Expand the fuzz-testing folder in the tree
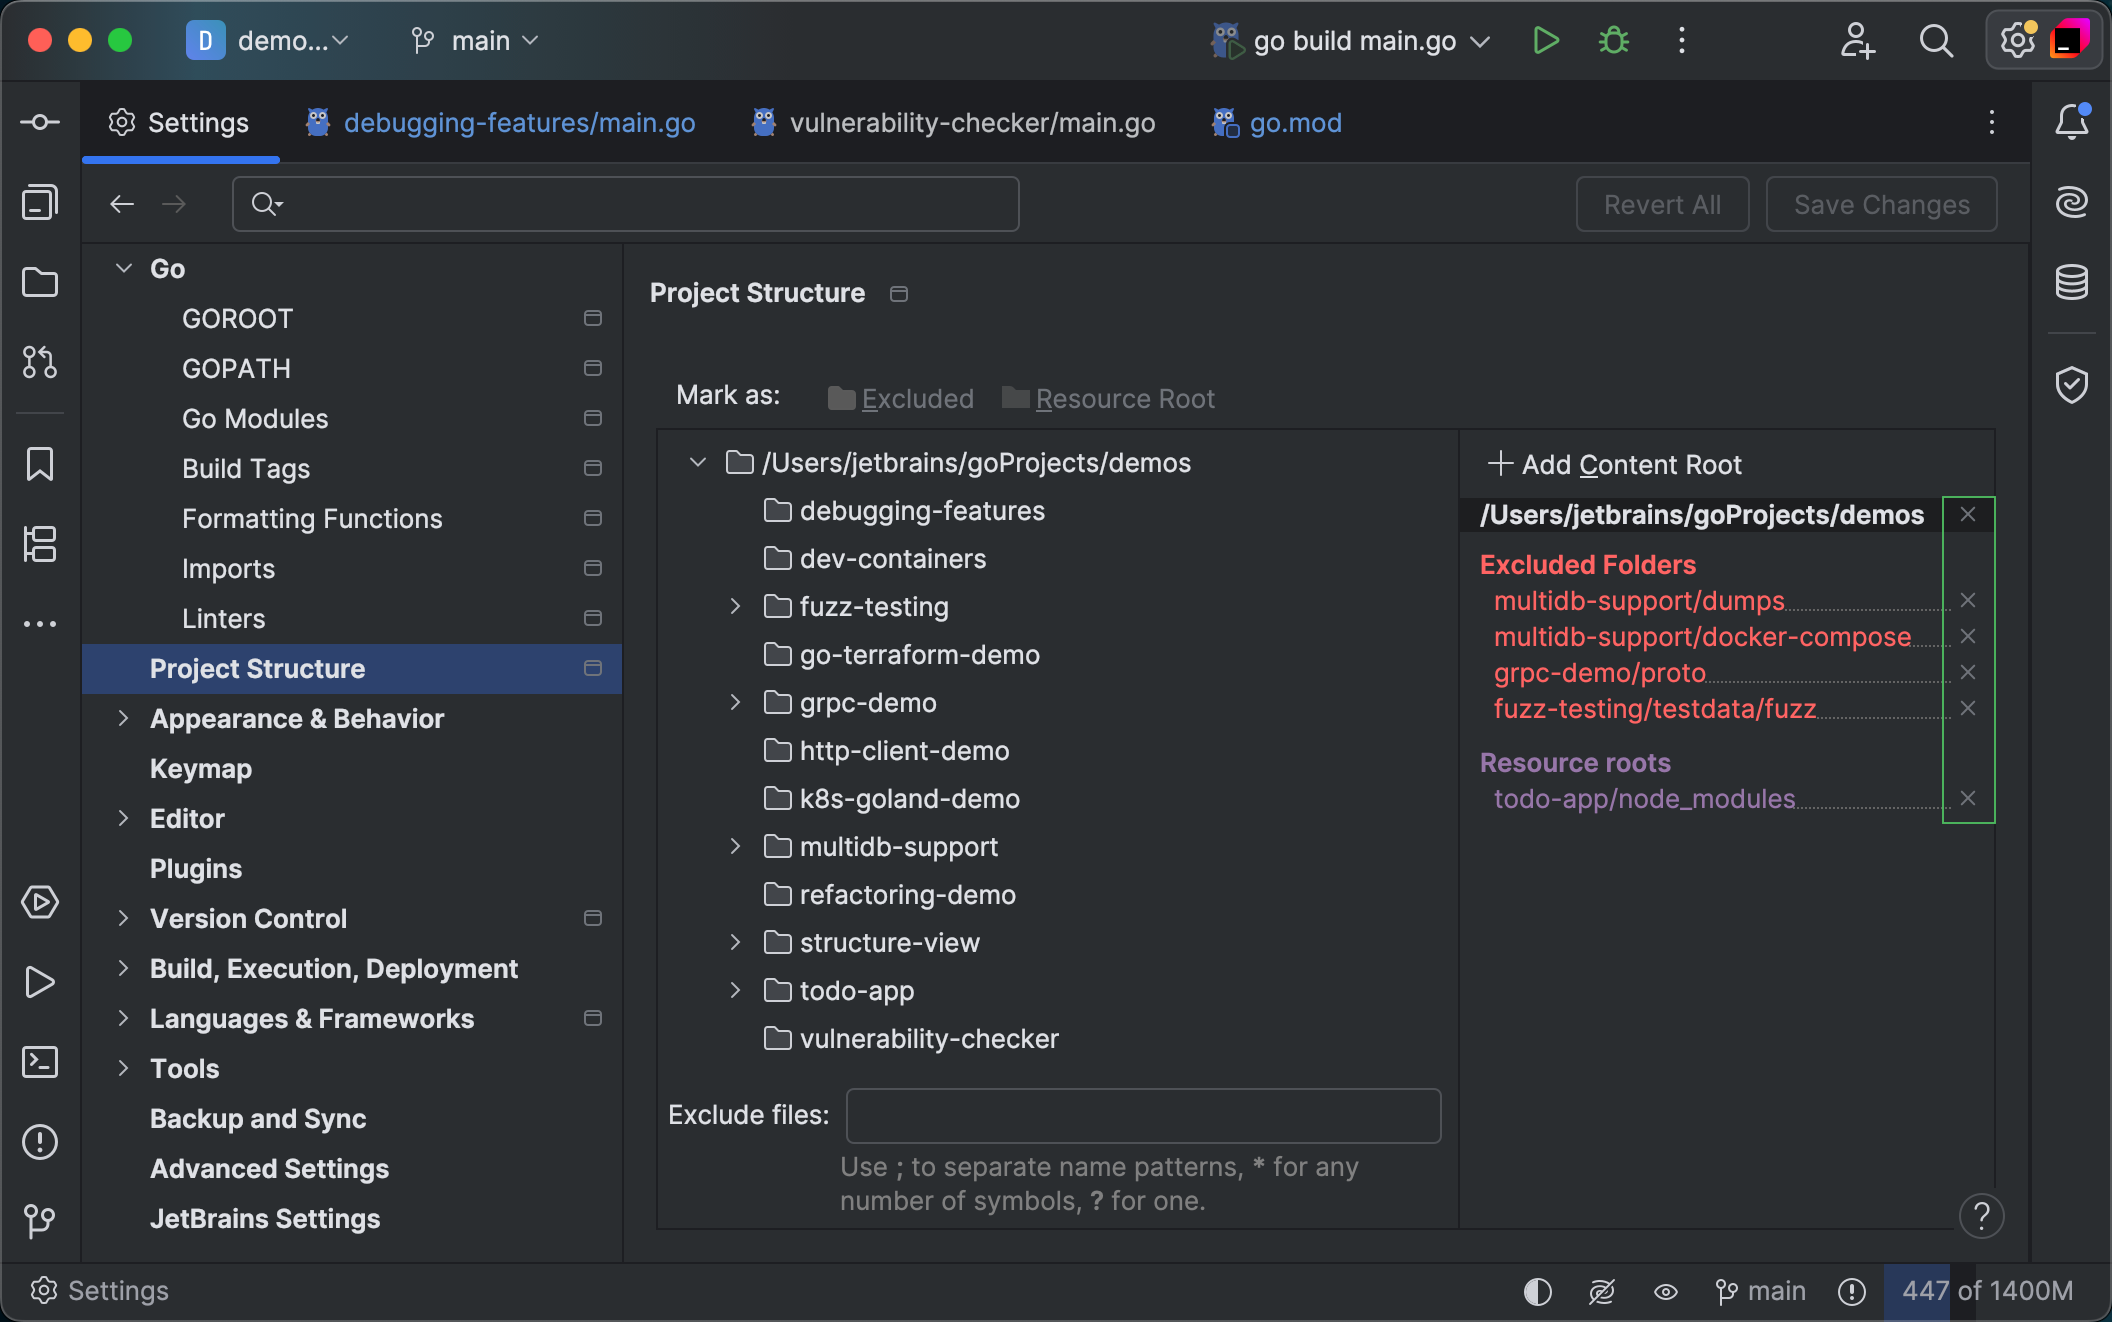 tap(736, 606)
